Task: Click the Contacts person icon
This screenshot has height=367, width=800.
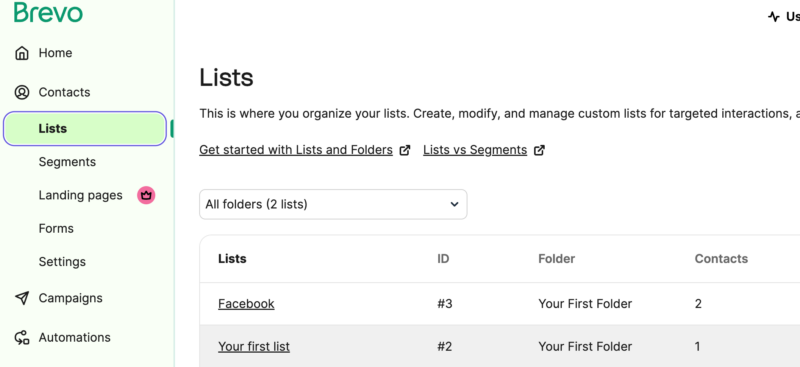Action: (x=22, y=92)
